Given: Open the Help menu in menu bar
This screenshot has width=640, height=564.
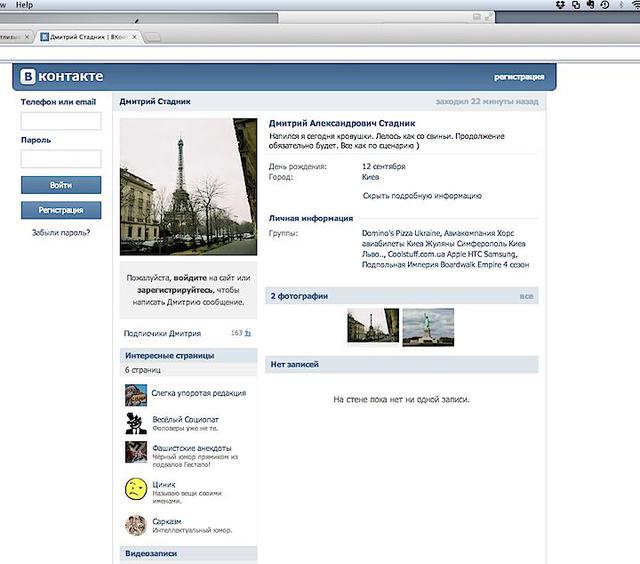Looking at the screenshot, I should [x=24, y=5].
